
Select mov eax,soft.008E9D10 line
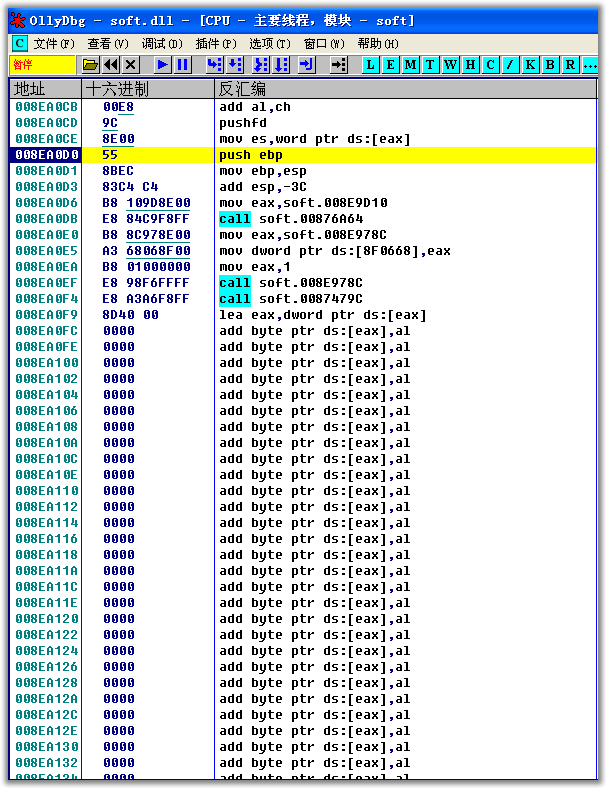point(303,203)
